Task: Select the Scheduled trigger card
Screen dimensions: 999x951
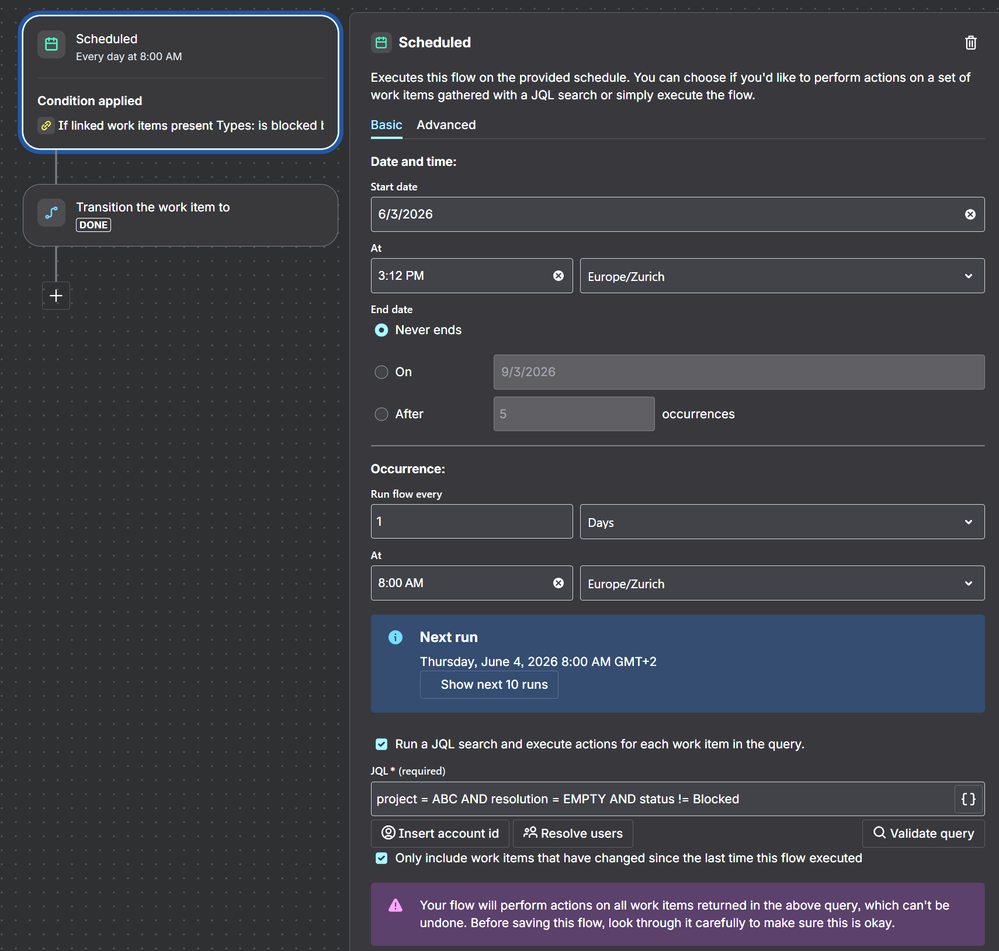Action: click(x=181, y=82)
